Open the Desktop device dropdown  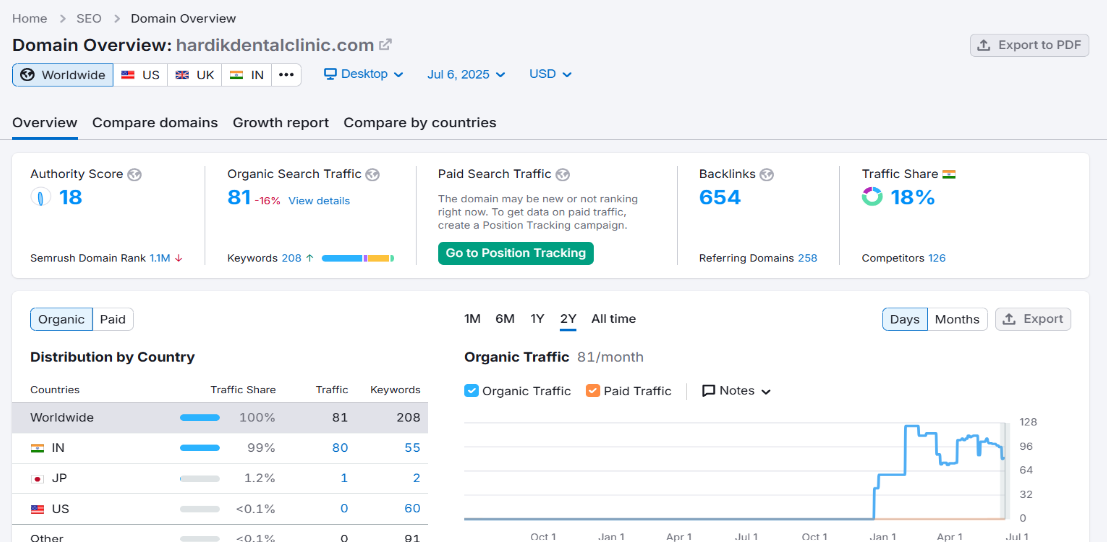[364, 74]
